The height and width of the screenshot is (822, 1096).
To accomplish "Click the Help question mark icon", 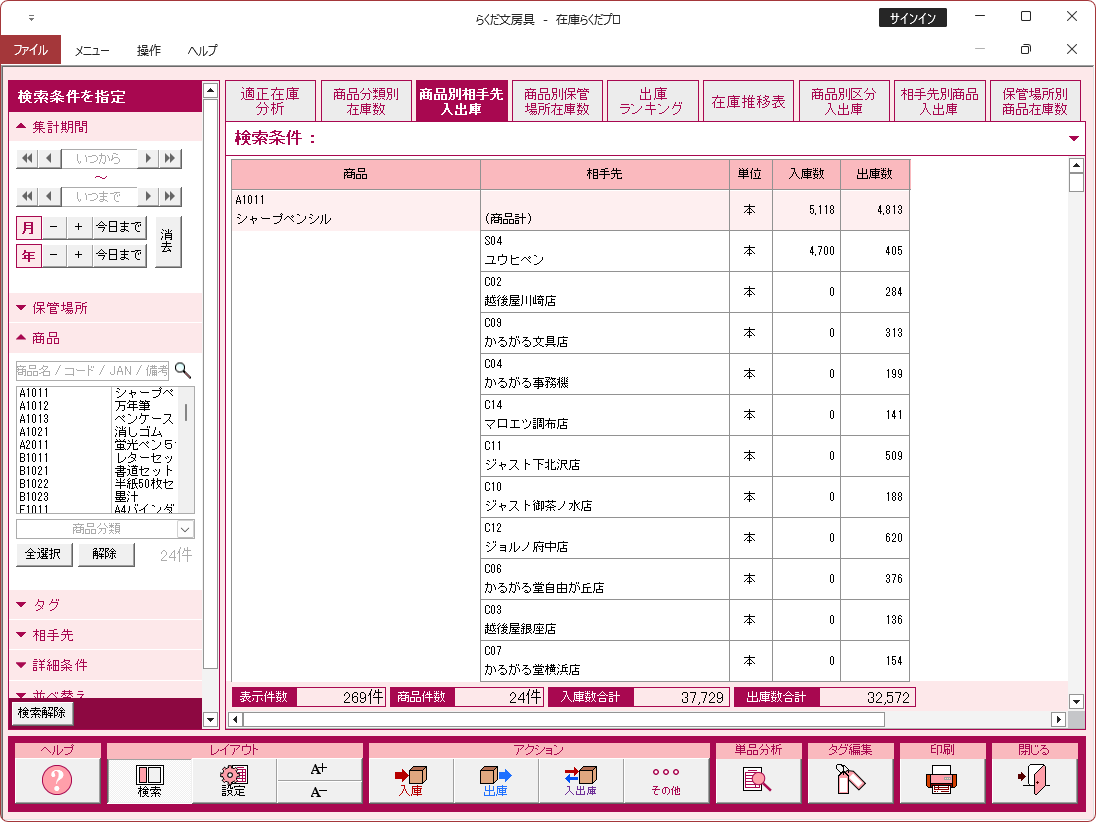I will click(57, 780).
